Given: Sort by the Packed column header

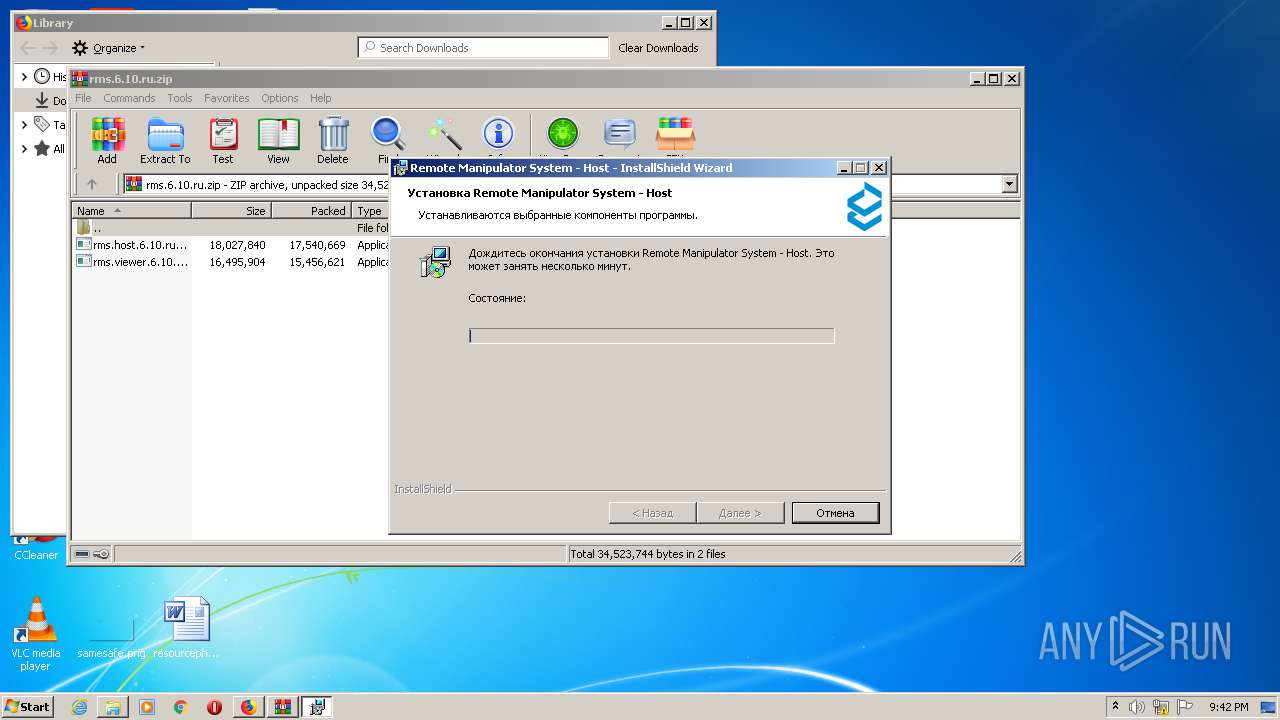Looking at the screenshot, I should click(x=312, y=210).
